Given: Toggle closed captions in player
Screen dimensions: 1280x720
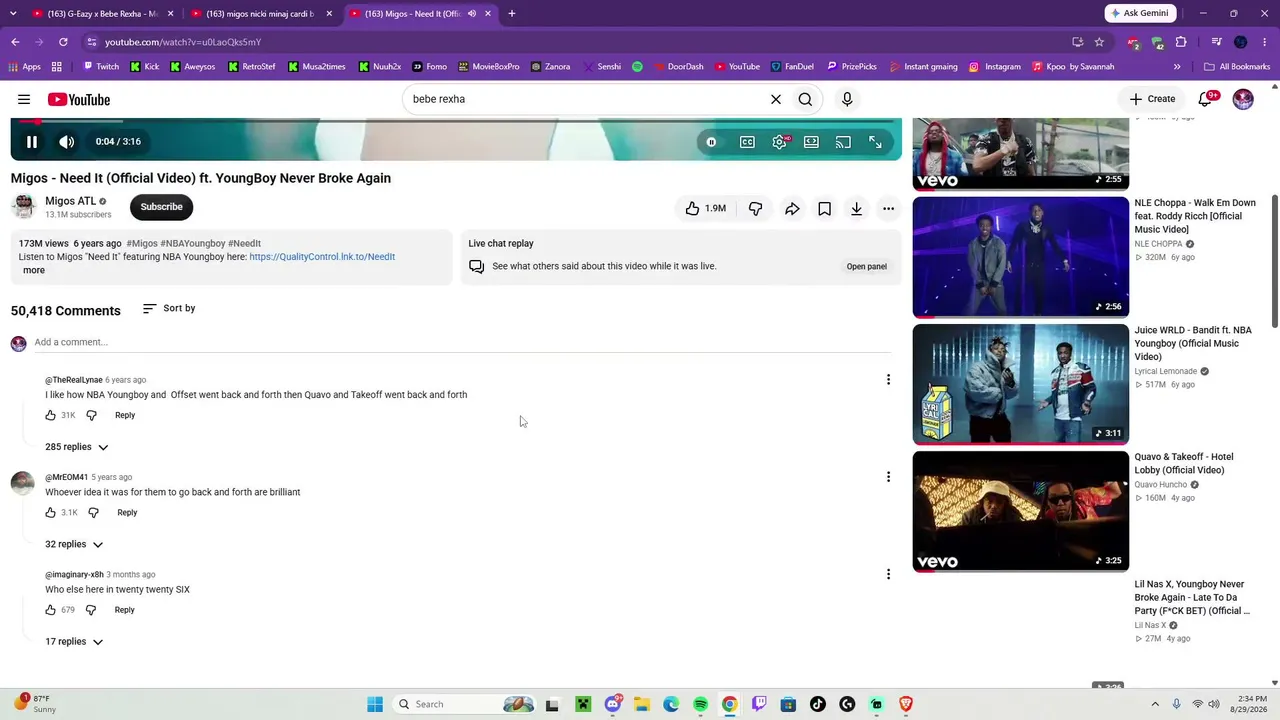Looking at the screenshot, I should click(747, 142).
